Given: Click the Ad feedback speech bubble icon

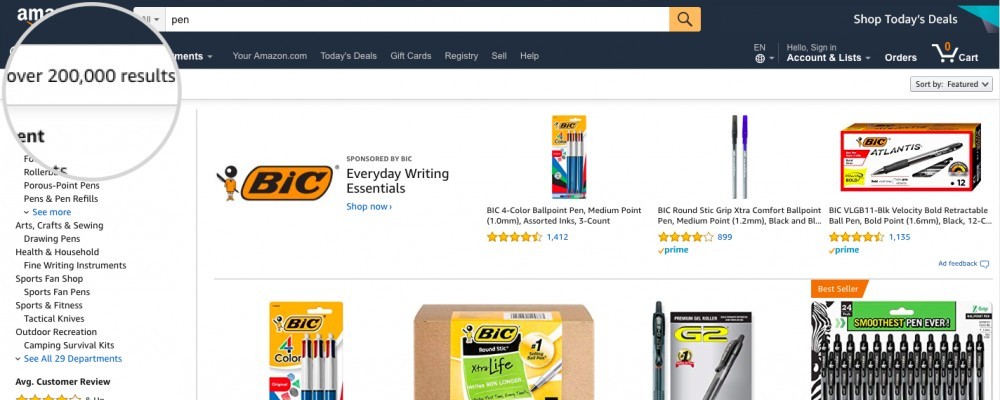Looking at the screenshot, I should pos(985,263).
